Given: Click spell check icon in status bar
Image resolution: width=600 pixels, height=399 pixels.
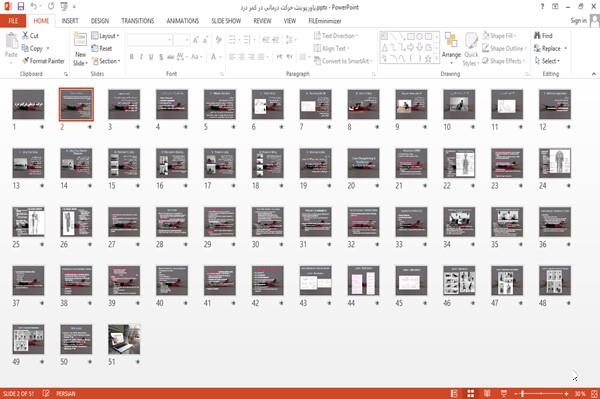Looking at the screenshot, I should pos(46,393).
